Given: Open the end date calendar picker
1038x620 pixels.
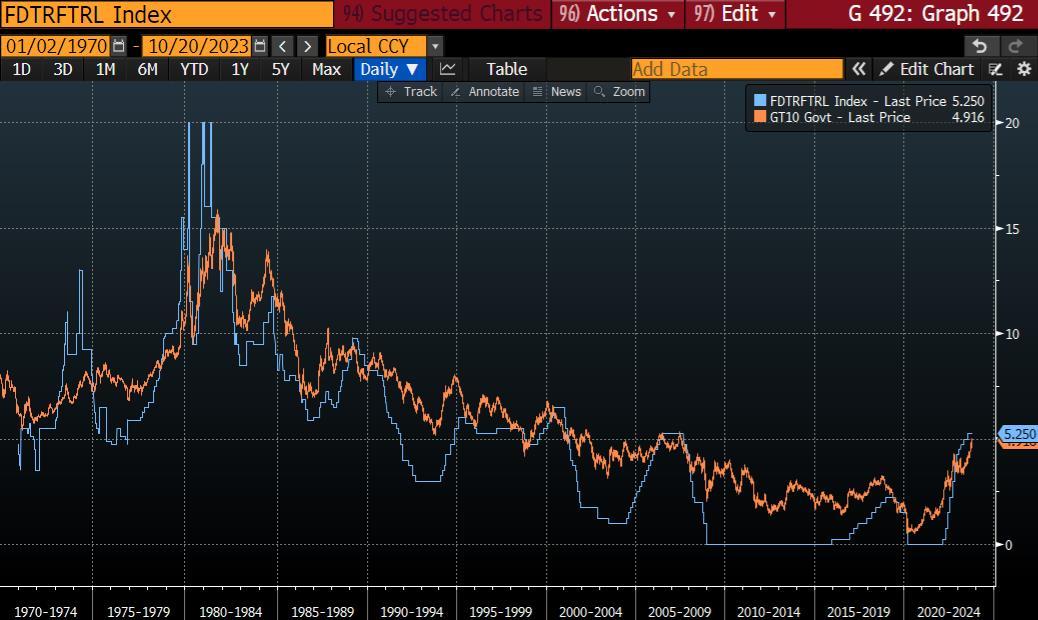Looking at the screenshot, I should click(260, 46).
